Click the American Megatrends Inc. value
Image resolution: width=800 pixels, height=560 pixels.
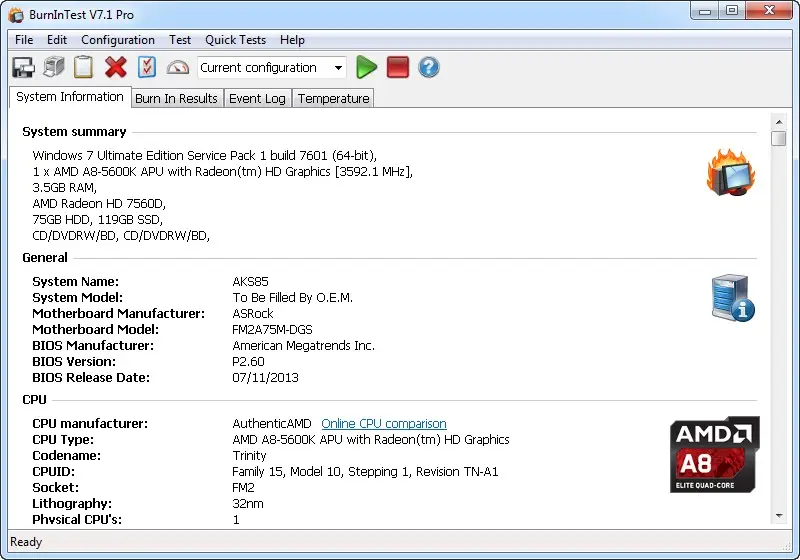point(304,346)
